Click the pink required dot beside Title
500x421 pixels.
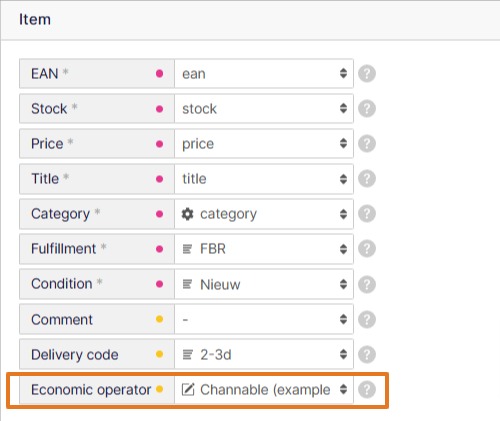click(x=159, y=179)
